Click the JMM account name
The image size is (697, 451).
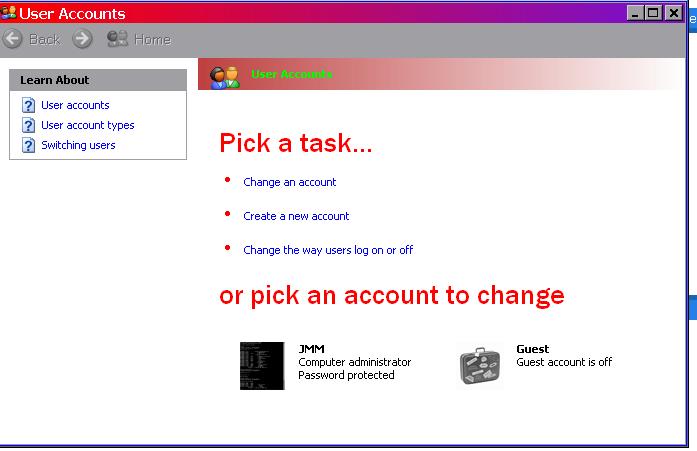click(x=311, y=349)
